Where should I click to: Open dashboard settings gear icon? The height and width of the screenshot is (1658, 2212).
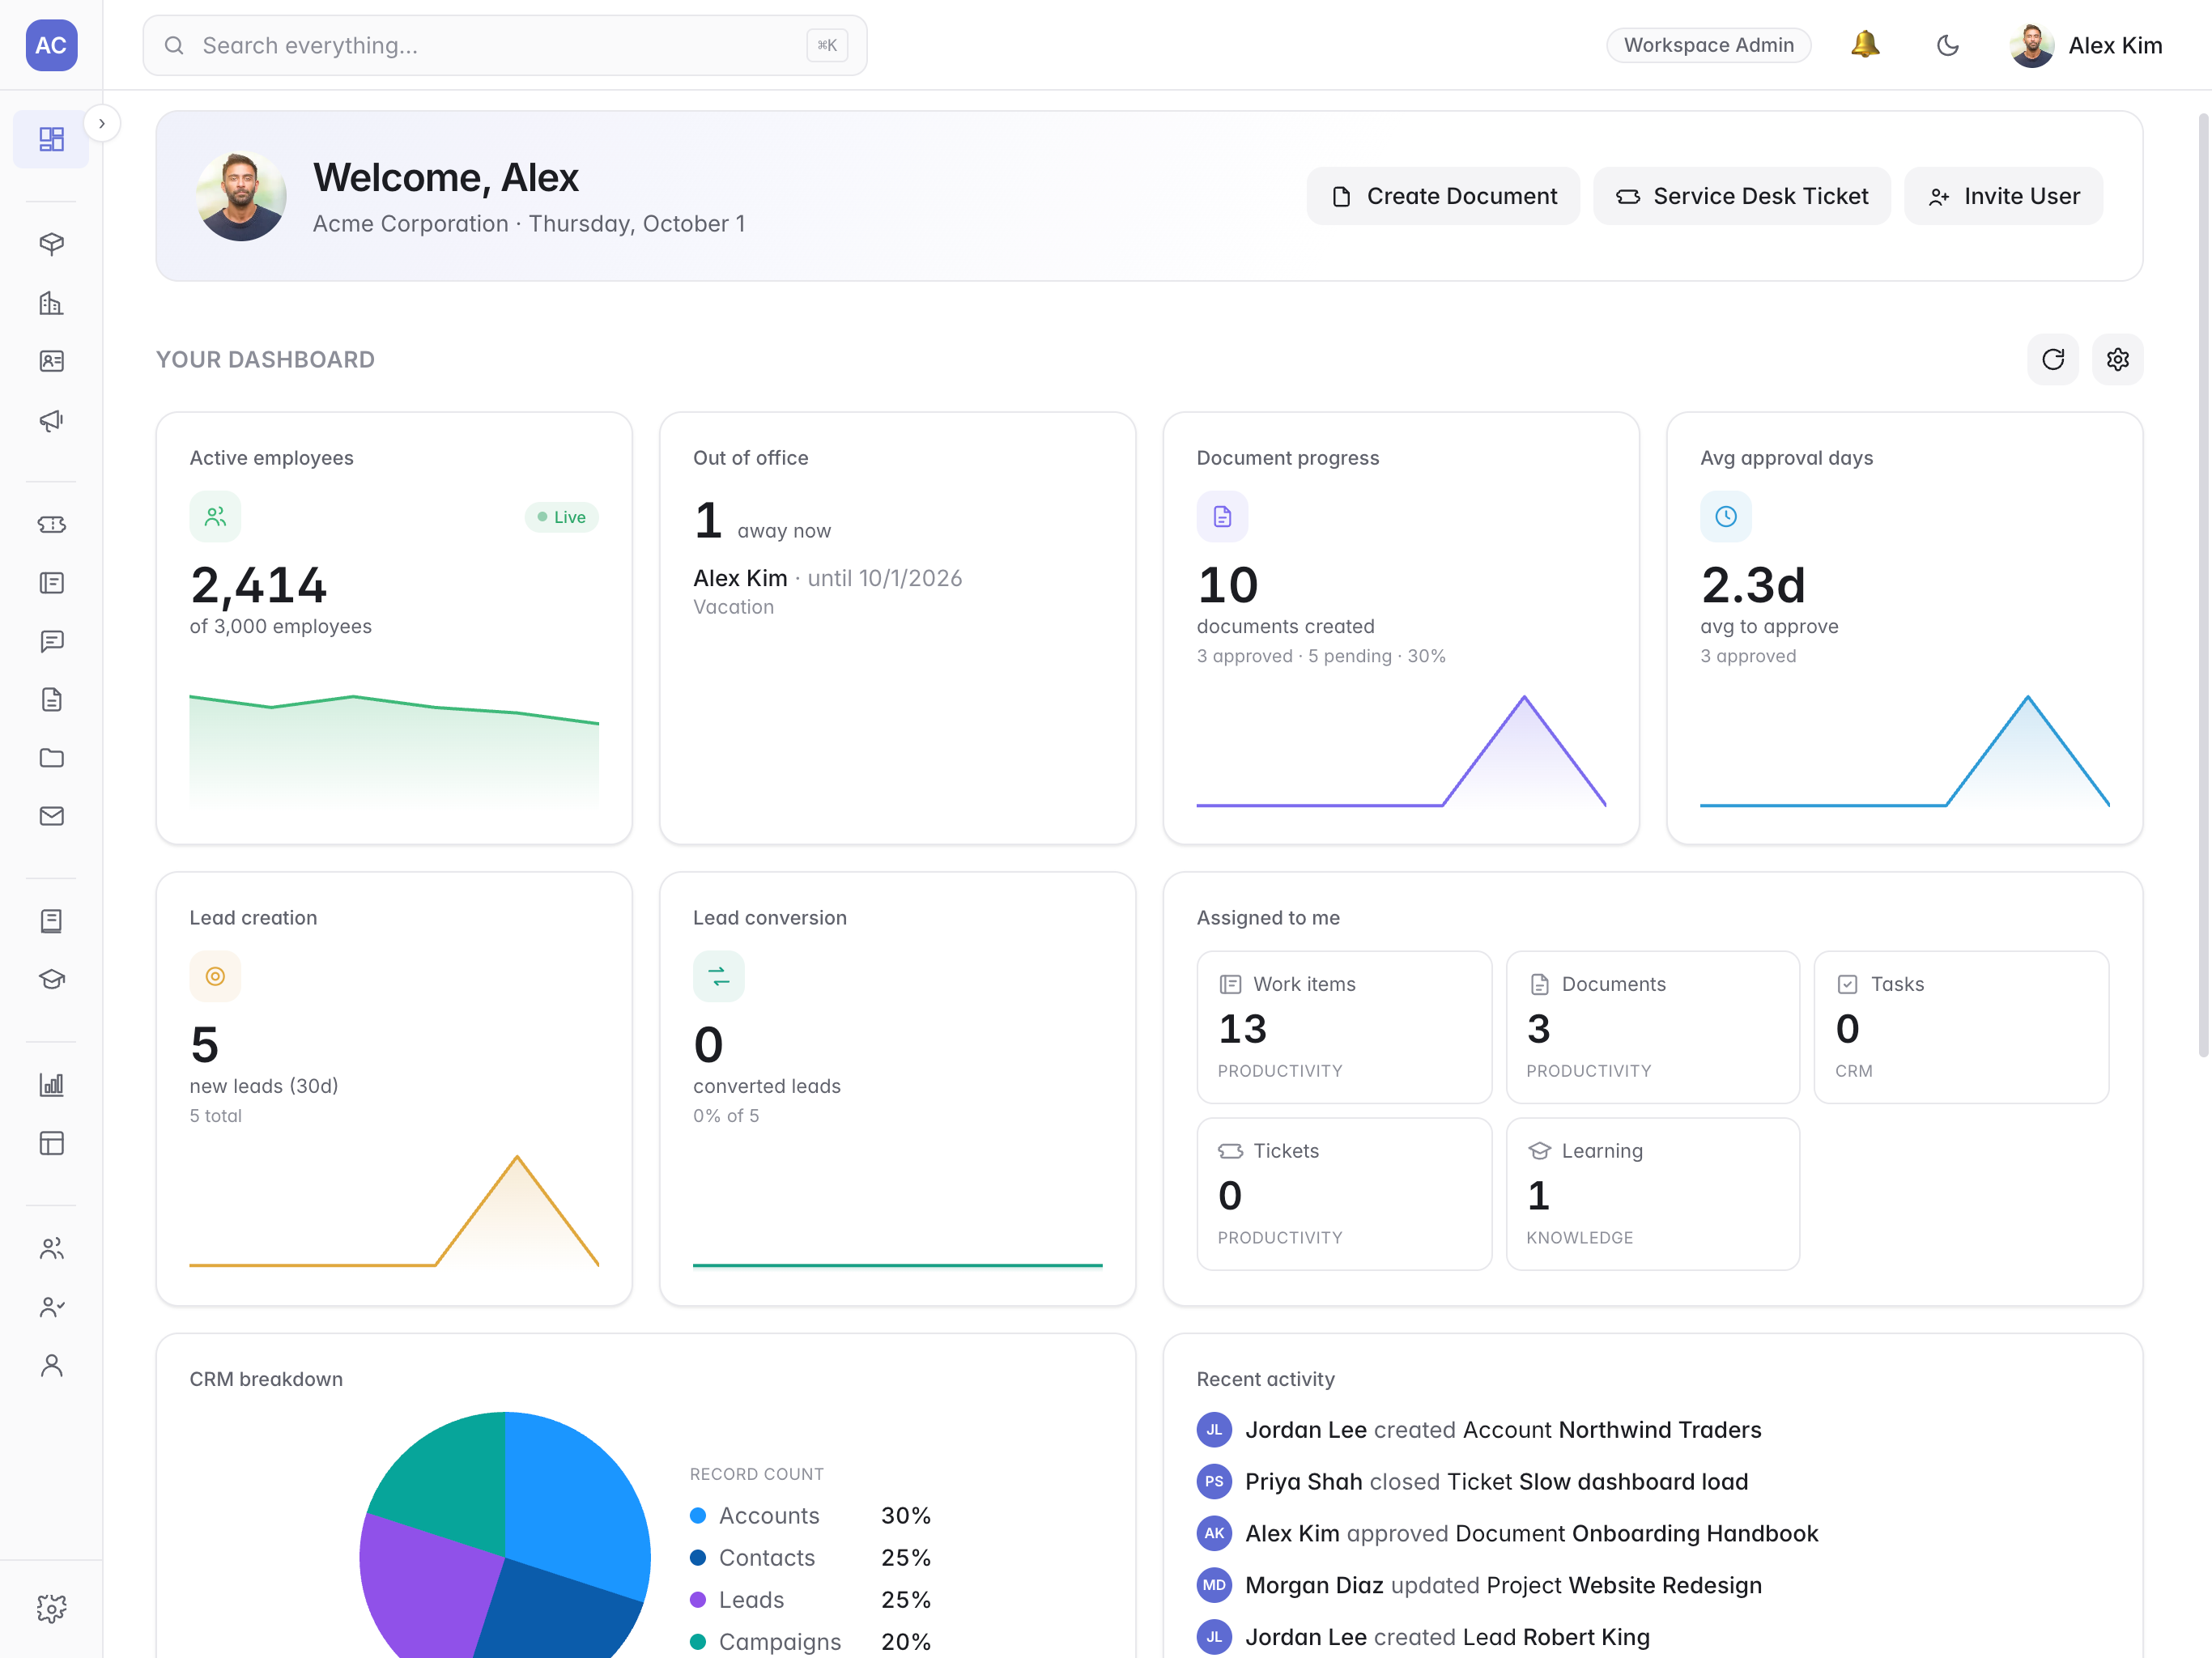pyautogui.click(x=2117, y=359)
